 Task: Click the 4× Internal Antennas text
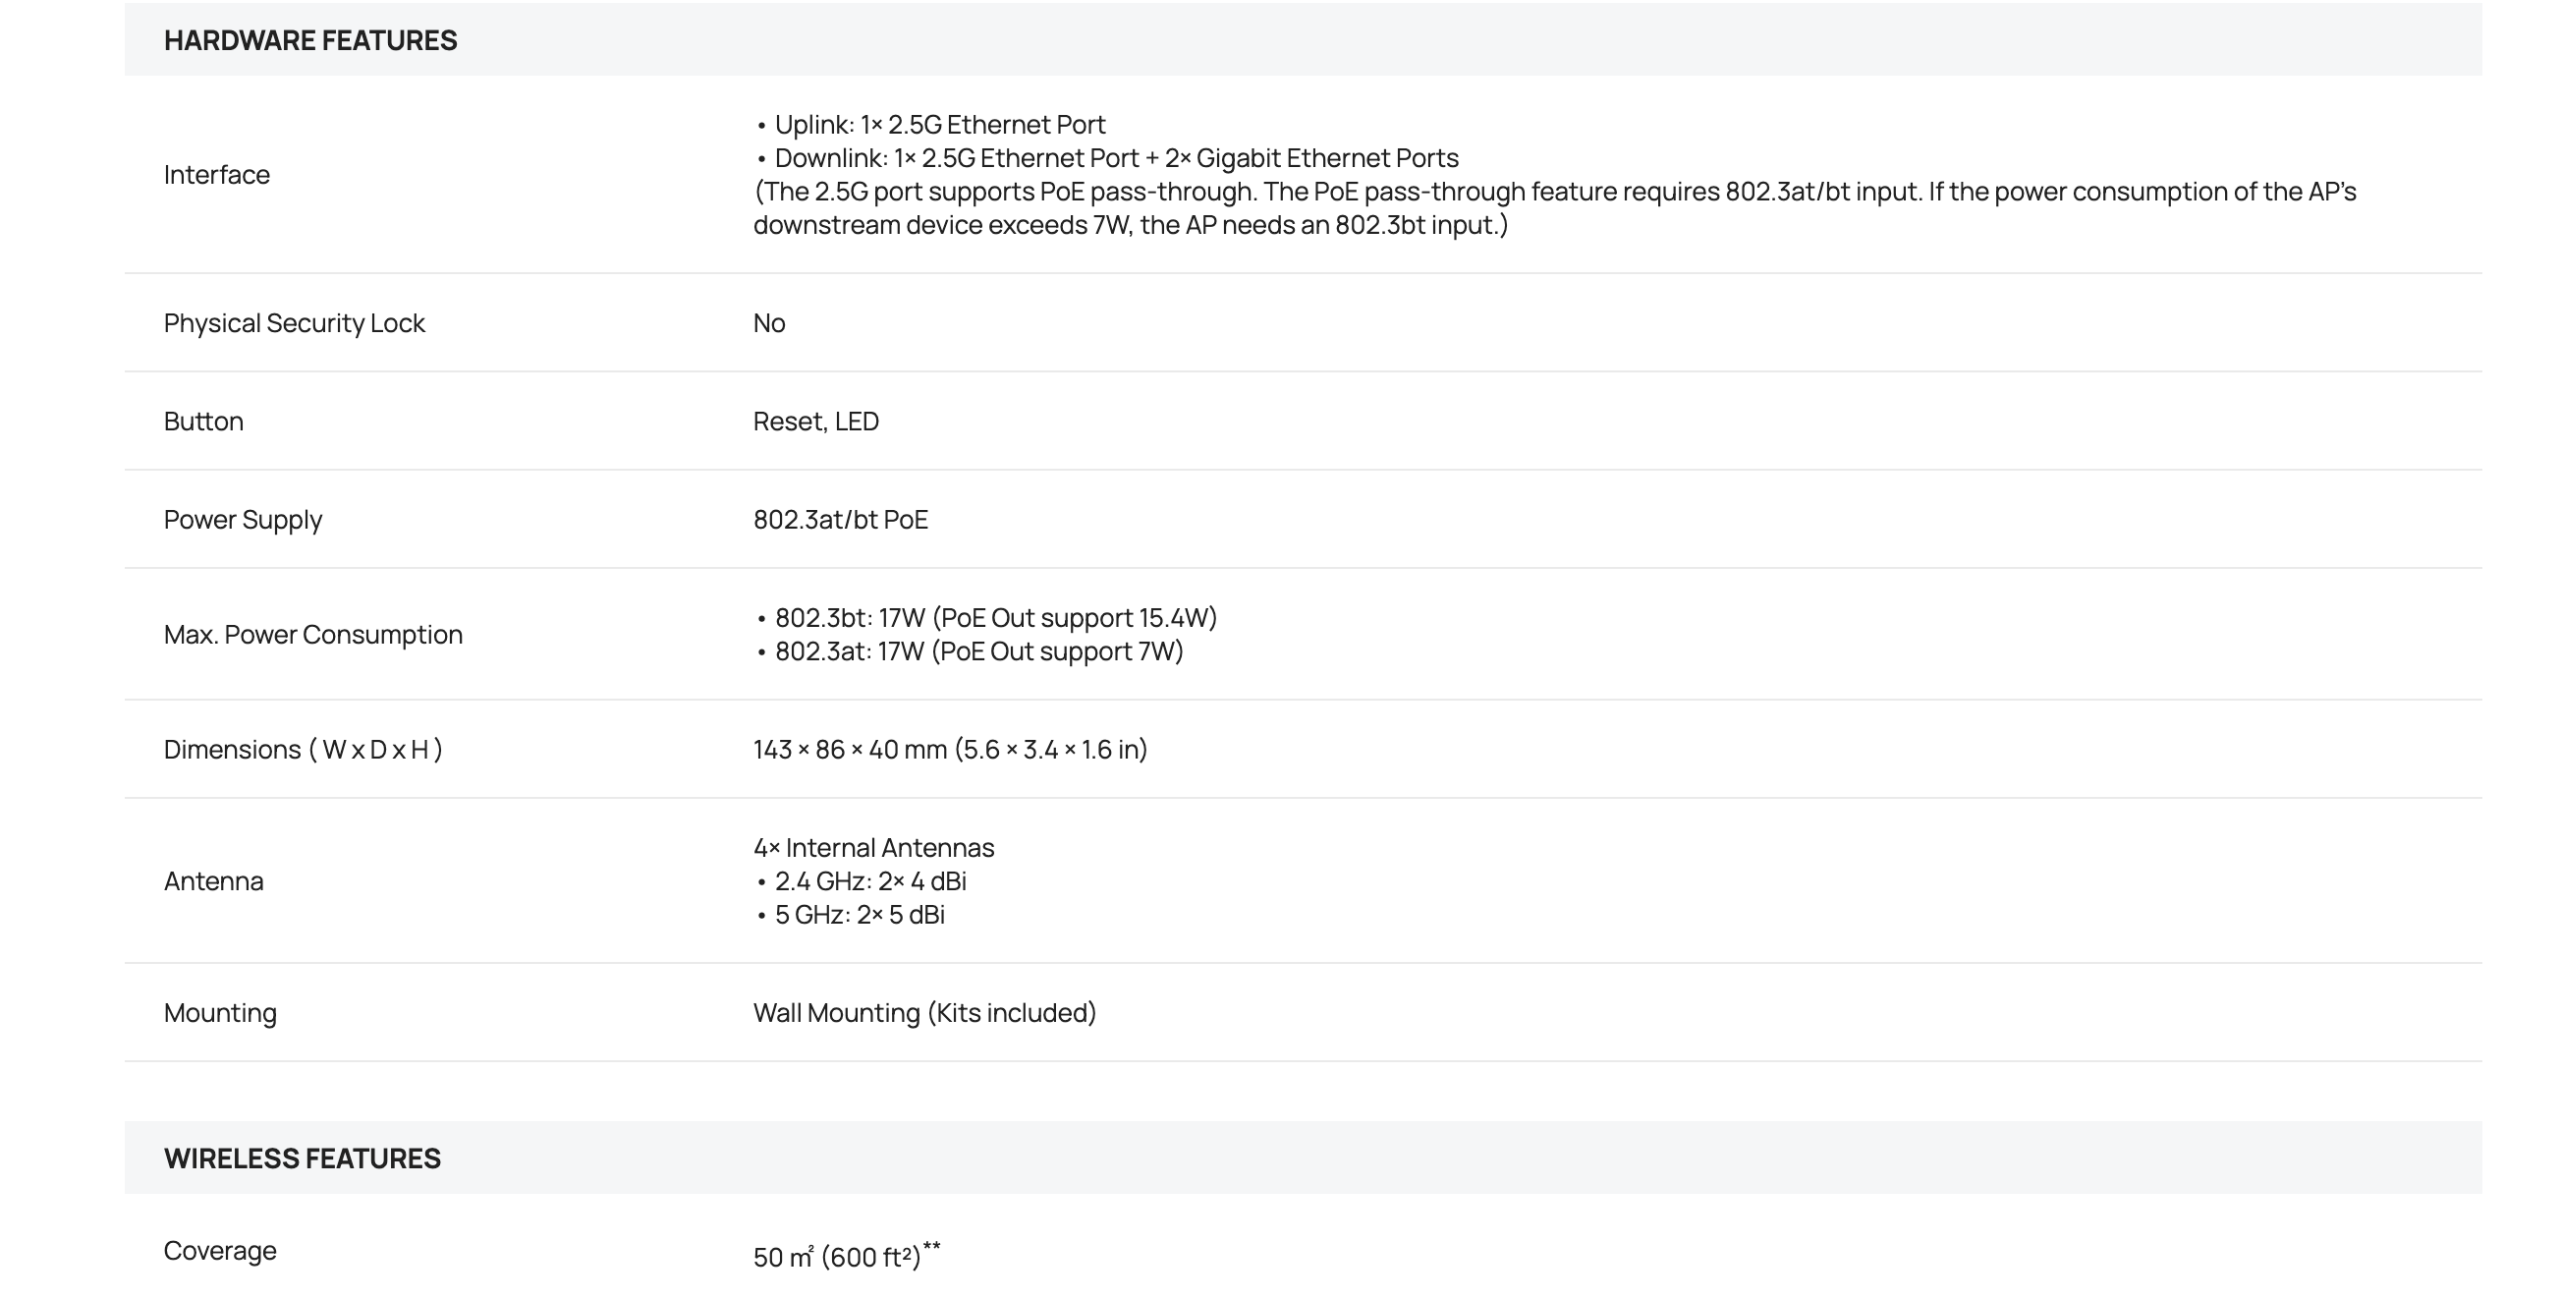[x=874, y=848]
